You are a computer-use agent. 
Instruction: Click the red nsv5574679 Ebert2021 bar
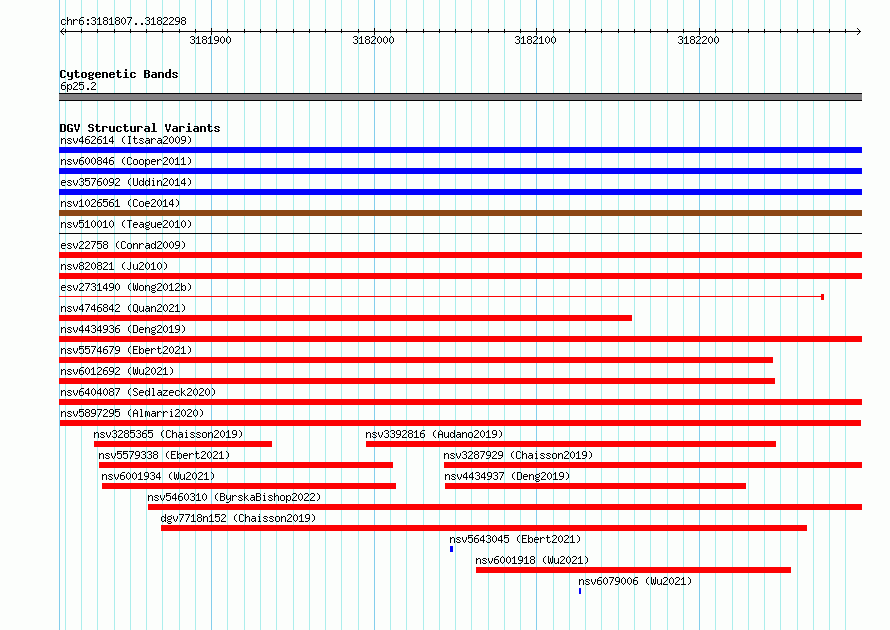pyautogui.click(x=416, y=360)
